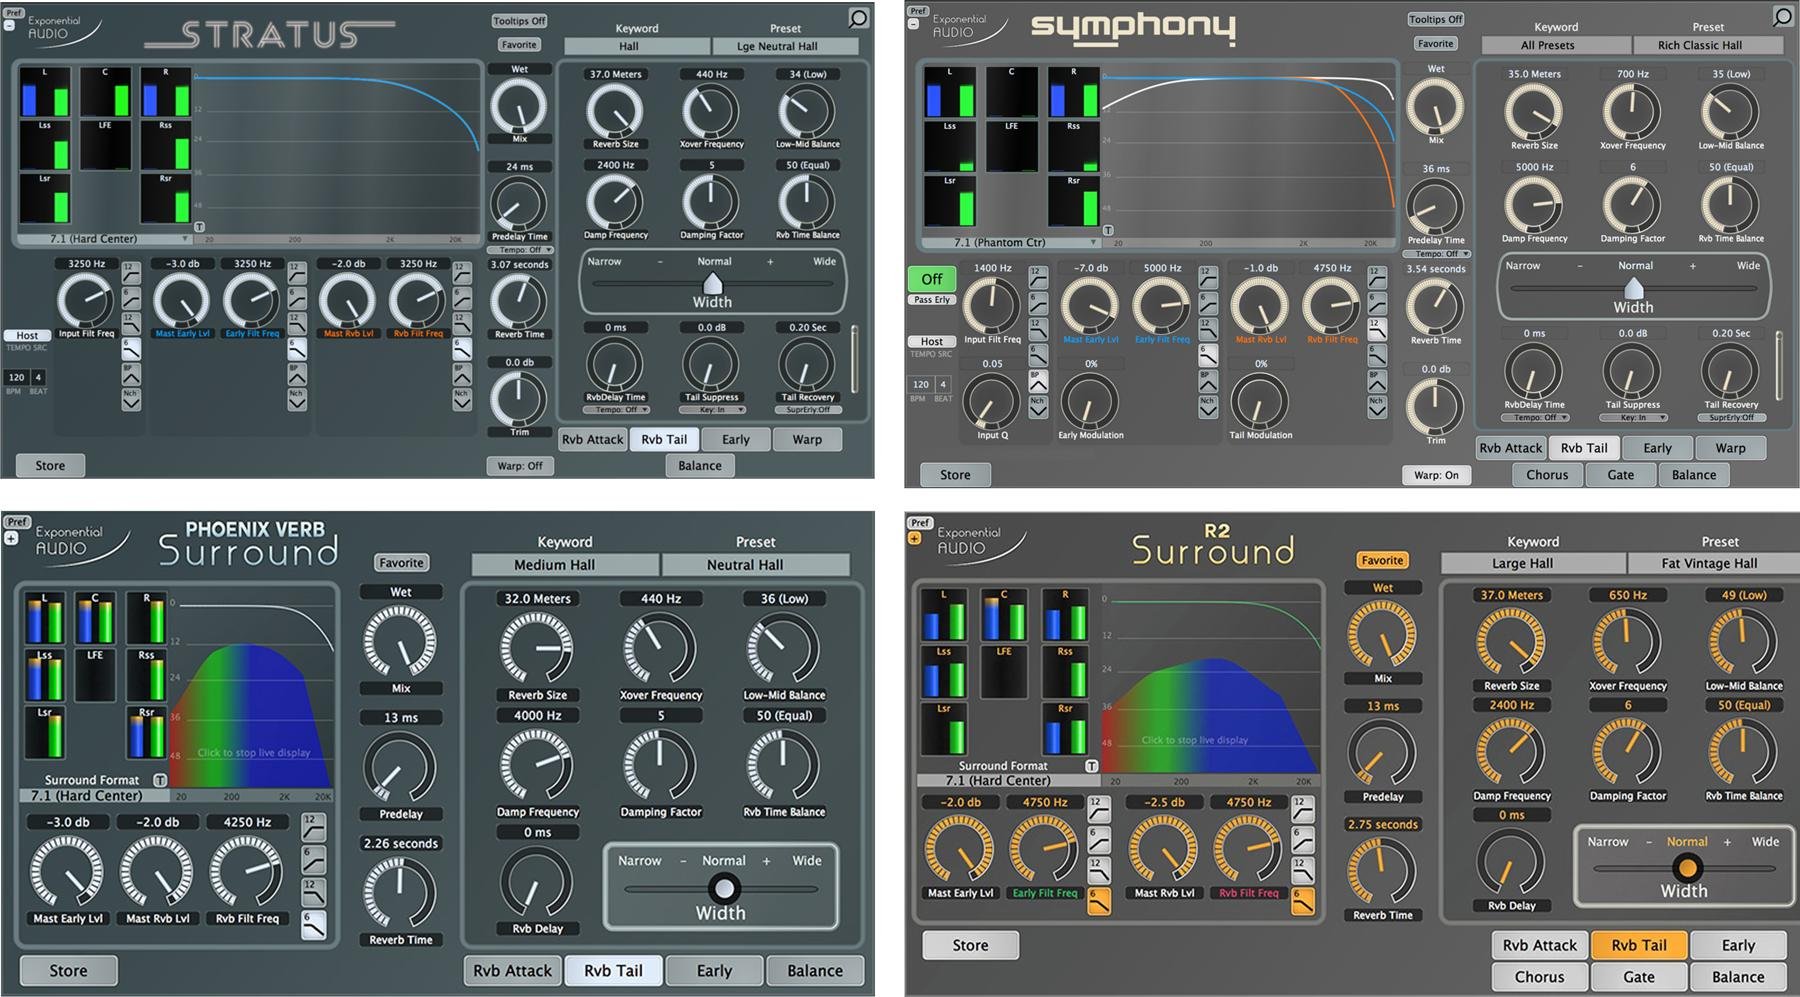Click the T icon in R2 Surround display

(1092, 766)
